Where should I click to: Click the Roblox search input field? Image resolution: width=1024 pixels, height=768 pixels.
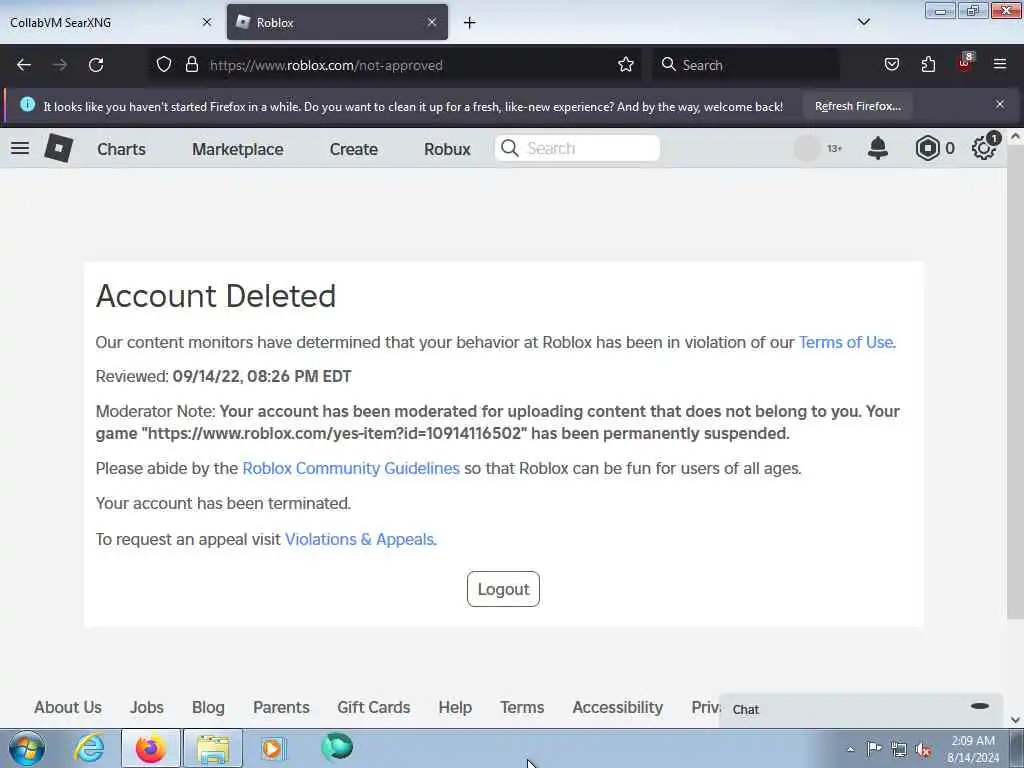click(577, 148)
